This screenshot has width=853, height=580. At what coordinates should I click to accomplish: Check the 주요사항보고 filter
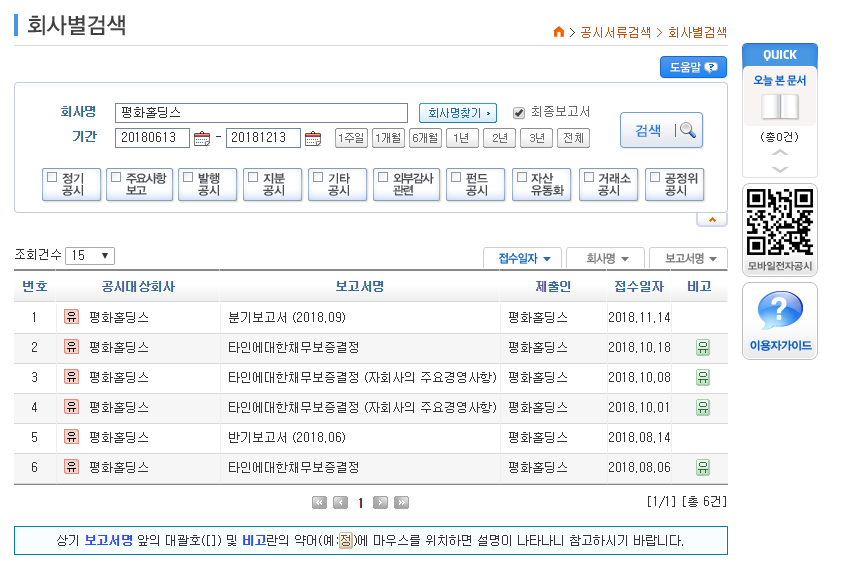(x=116, y=177)
